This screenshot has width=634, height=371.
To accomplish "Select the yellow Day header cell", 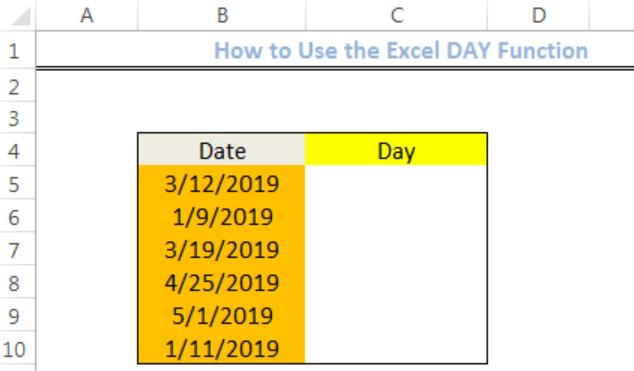I will point(396,150).
